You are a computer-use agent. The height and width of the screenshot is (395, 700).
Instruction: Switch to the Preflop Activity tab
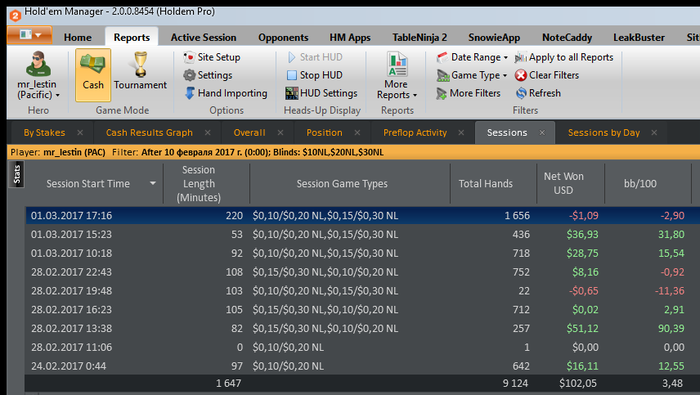point(415,133)
